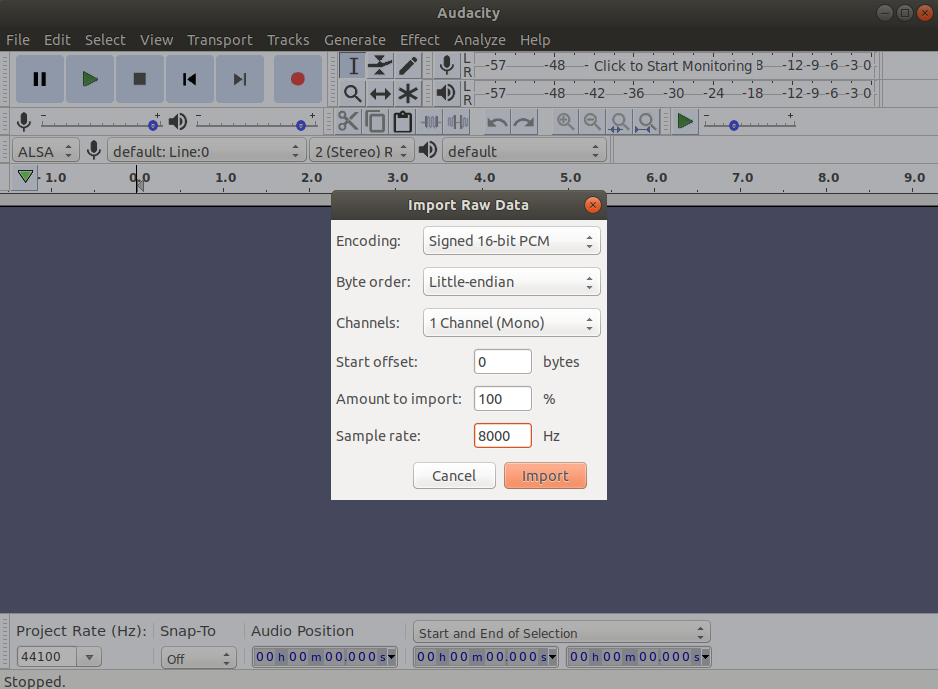
Task: Click the recording volume slider handle
Action: [153, 125]
